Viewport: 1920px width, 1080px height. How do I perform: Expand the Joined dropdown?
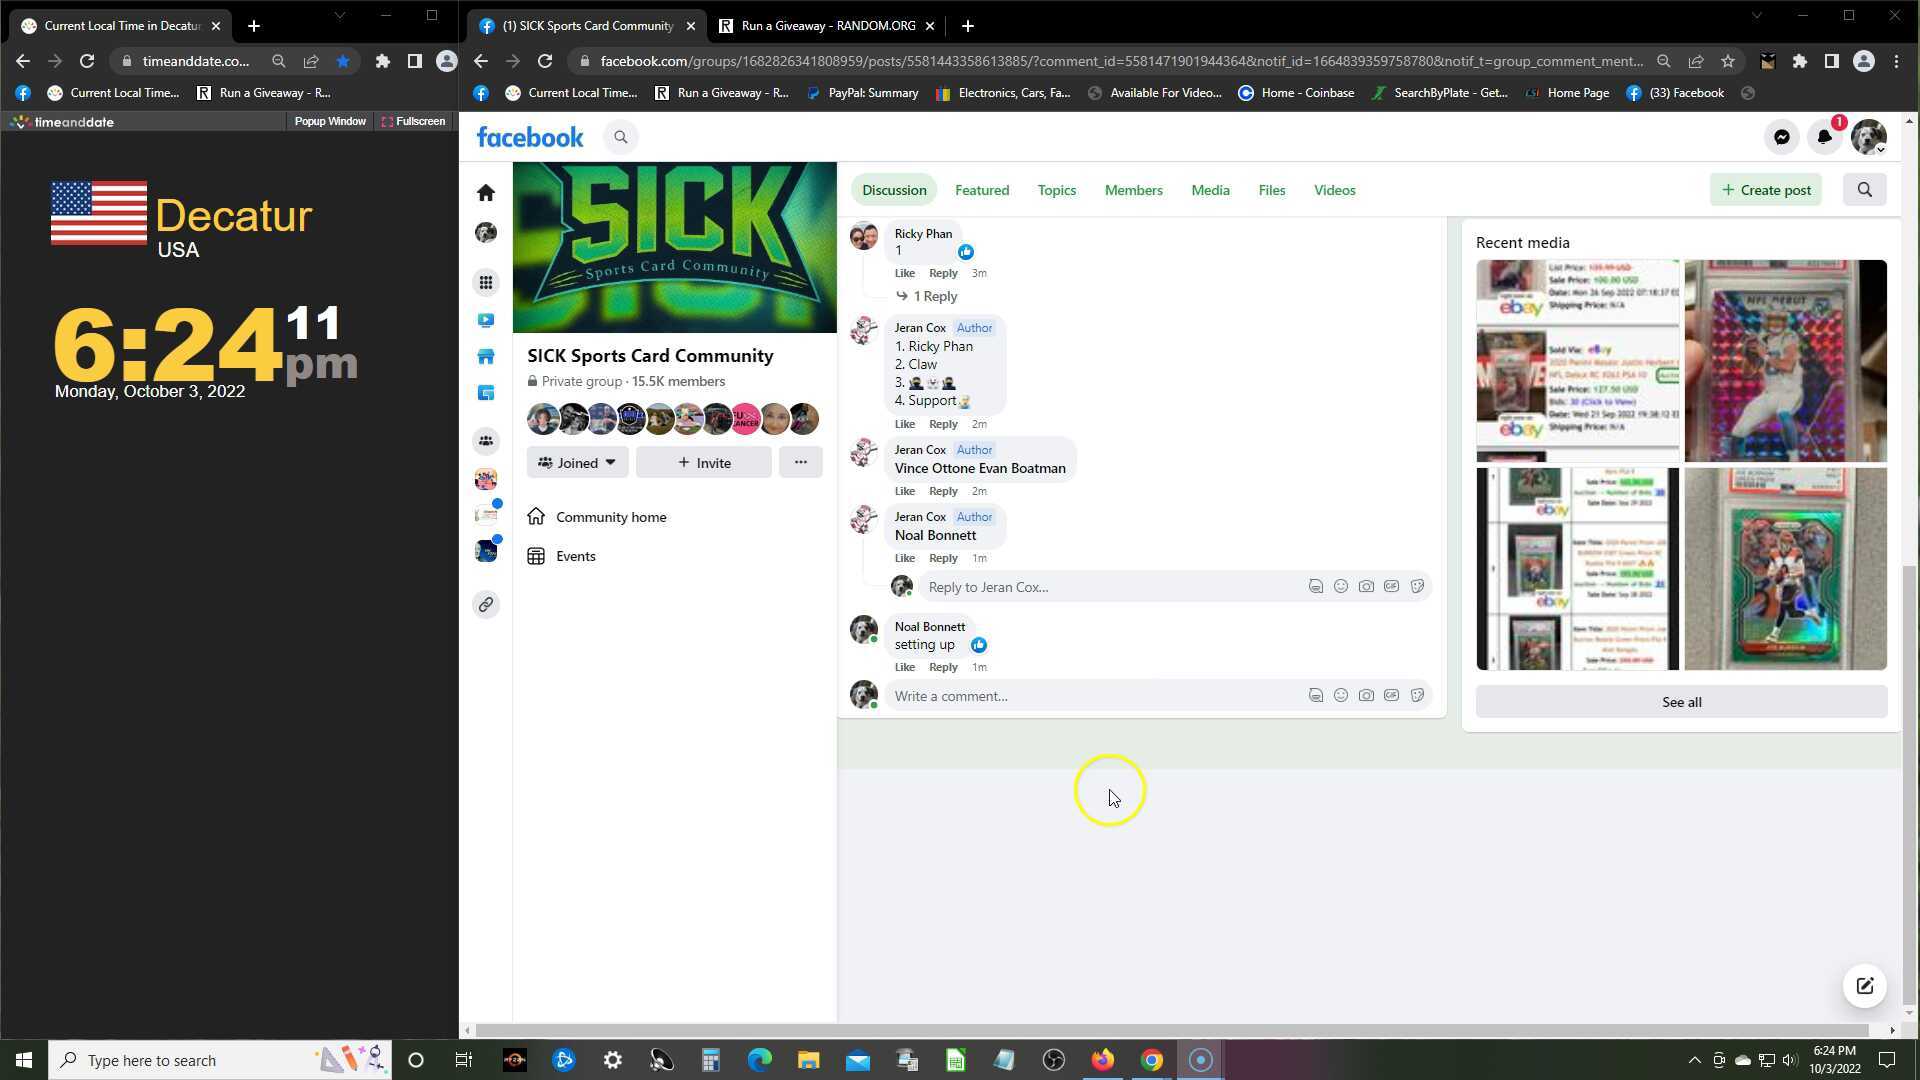577,463
